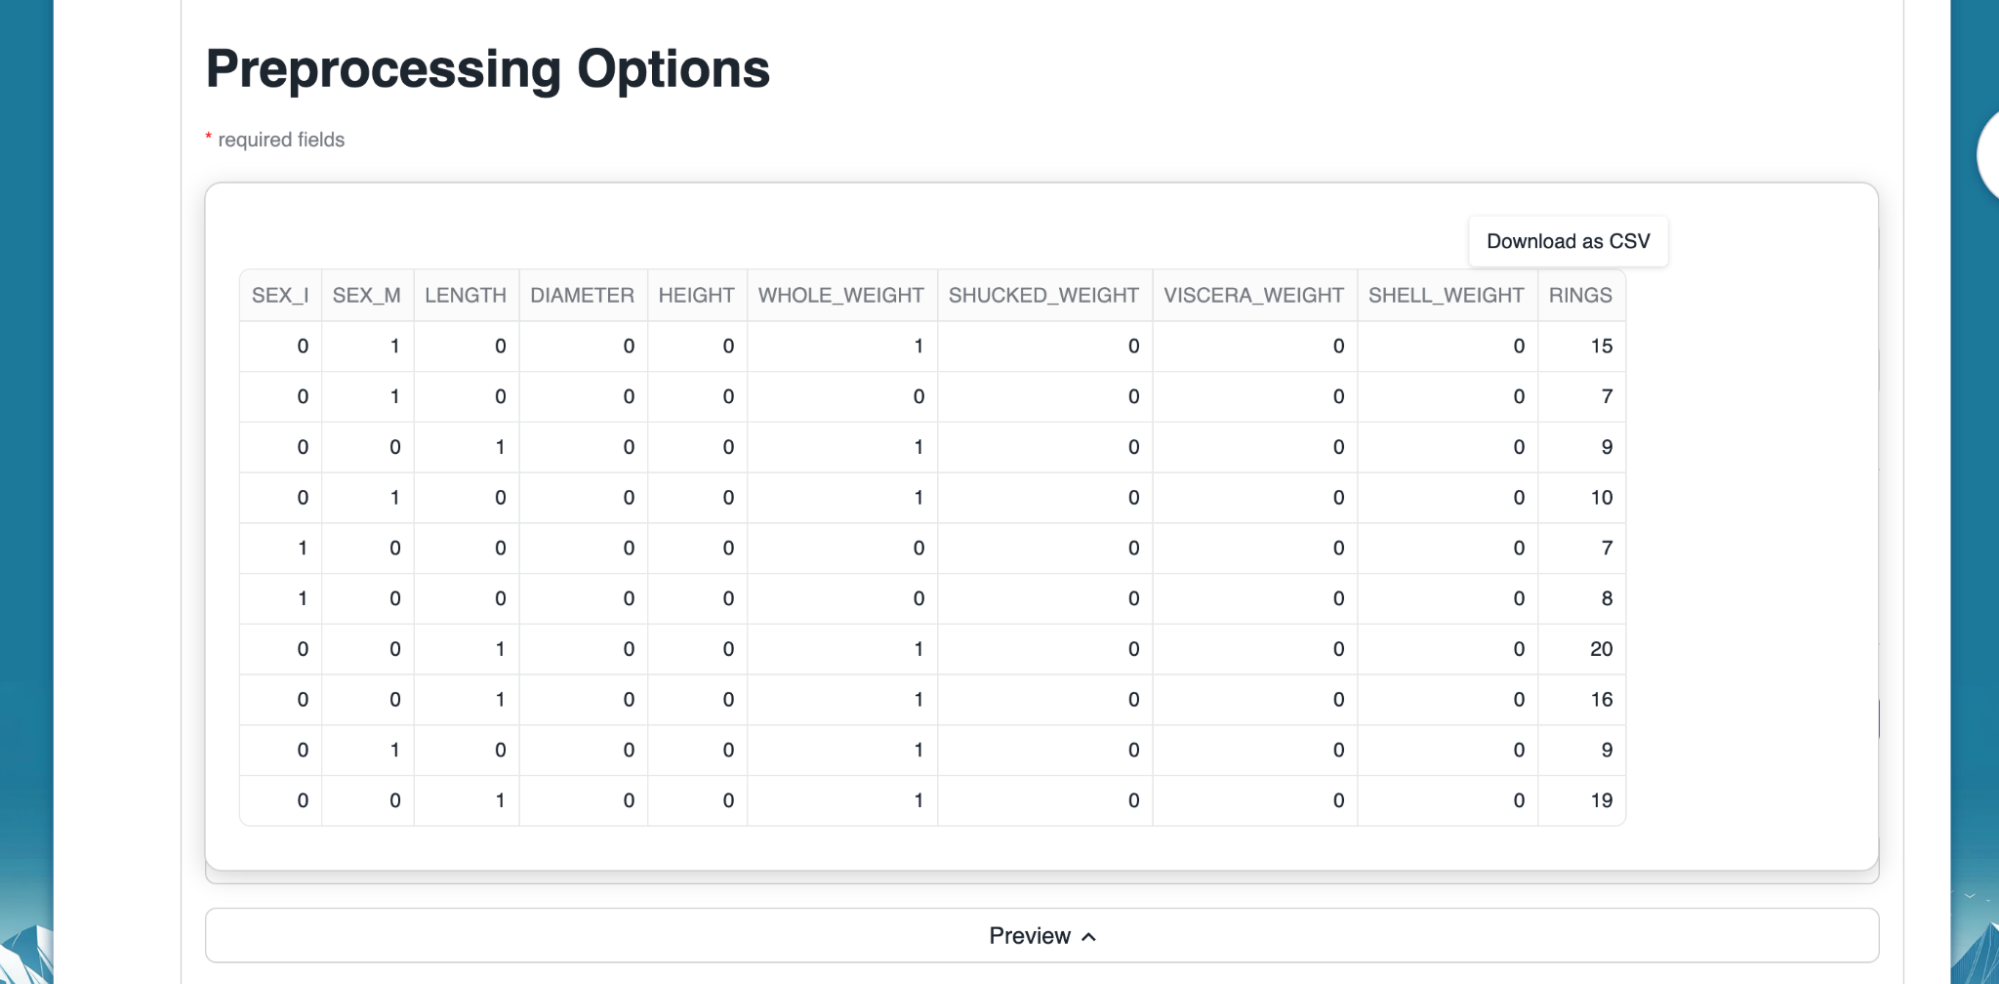Click the HEIGHT column header
This screenshot has width=1999, height=984.
(696, 295)
